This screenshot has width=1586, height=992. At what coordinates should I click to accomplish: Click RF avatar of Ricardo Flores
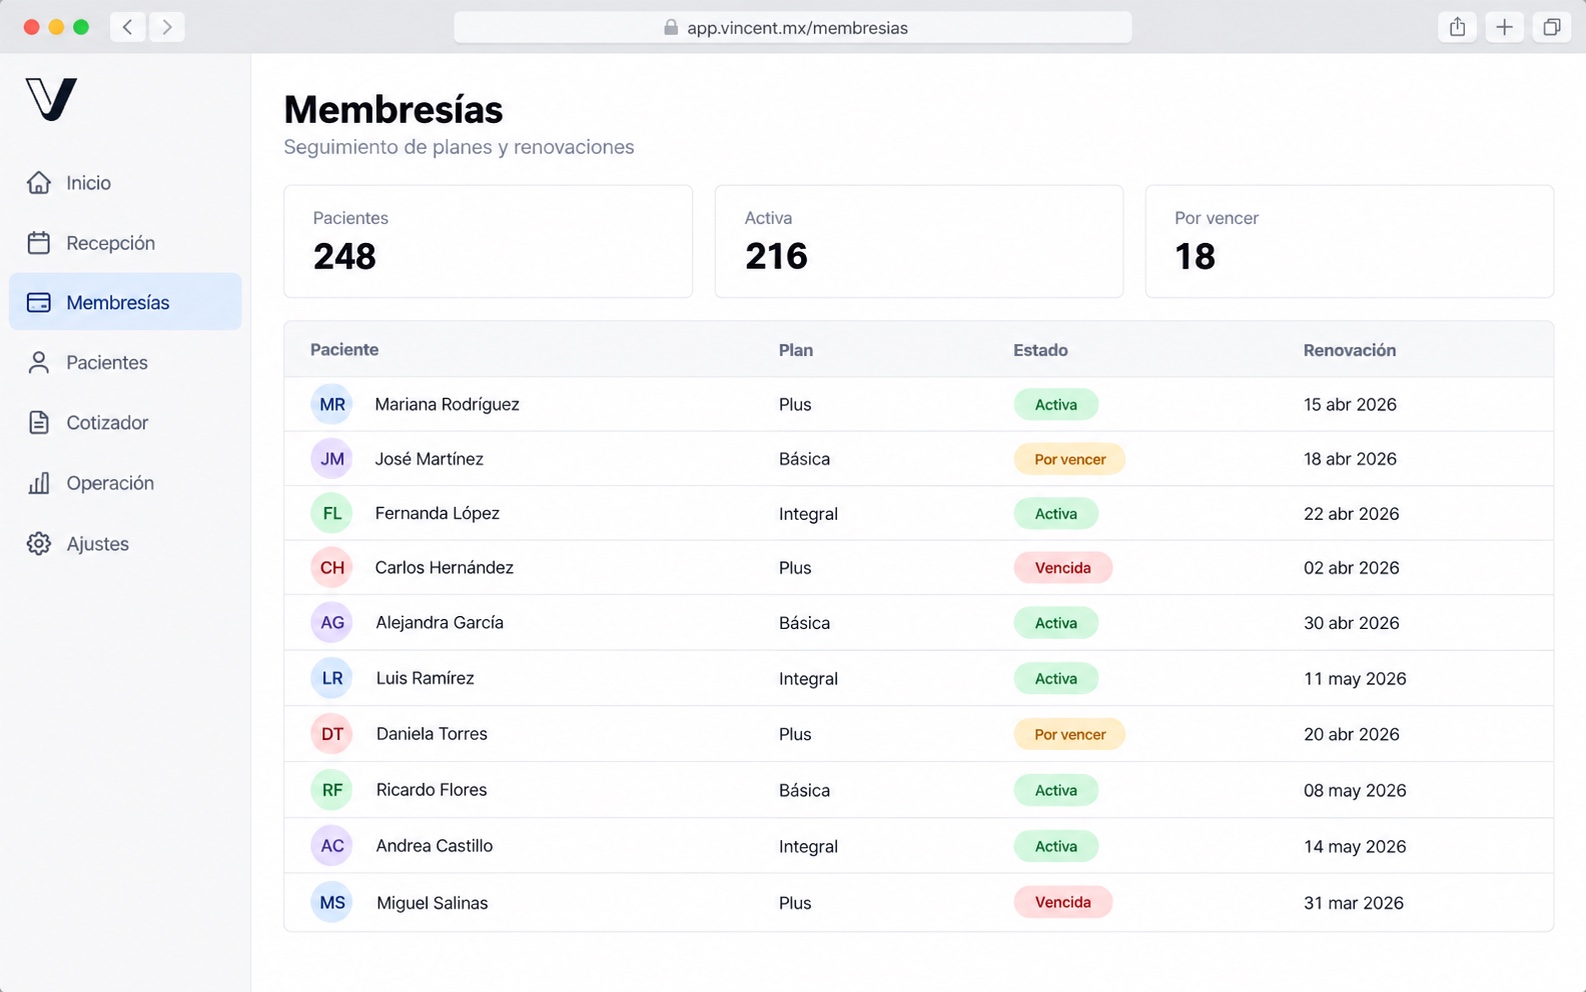coord(332,790)
